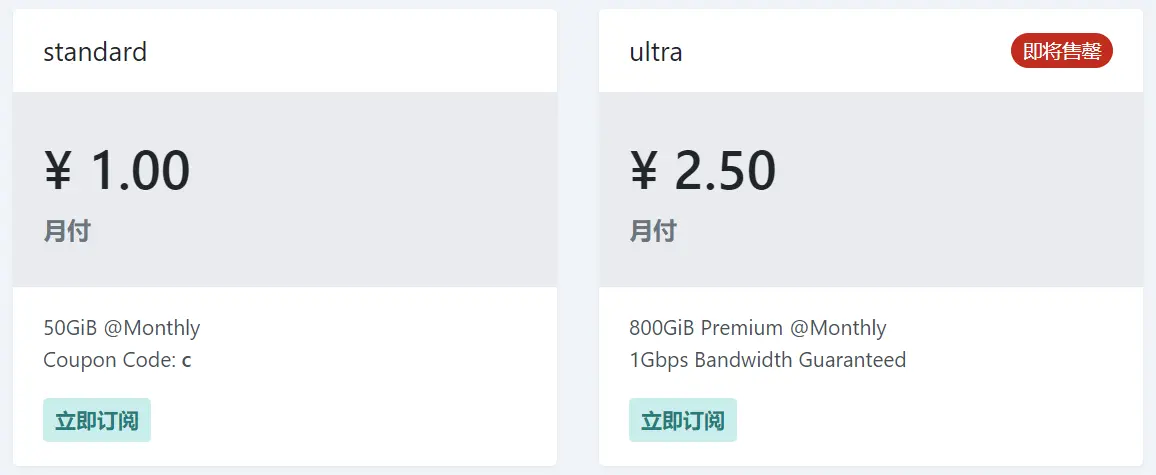Click the Coupon Code text line

click(117, 360)
